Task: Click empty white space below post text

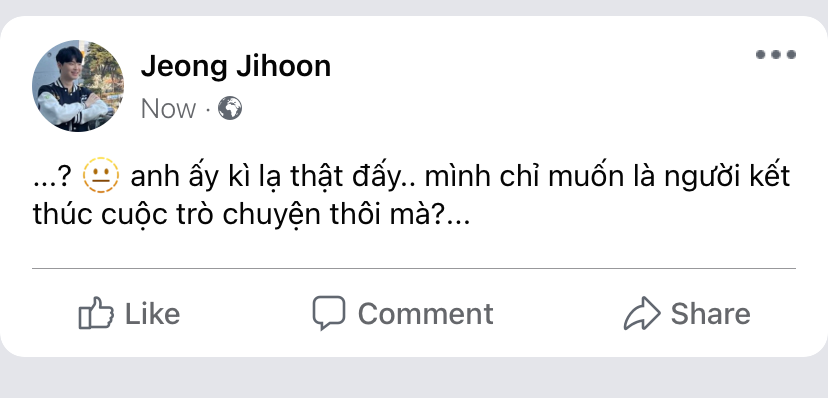Action: [414, 248]
